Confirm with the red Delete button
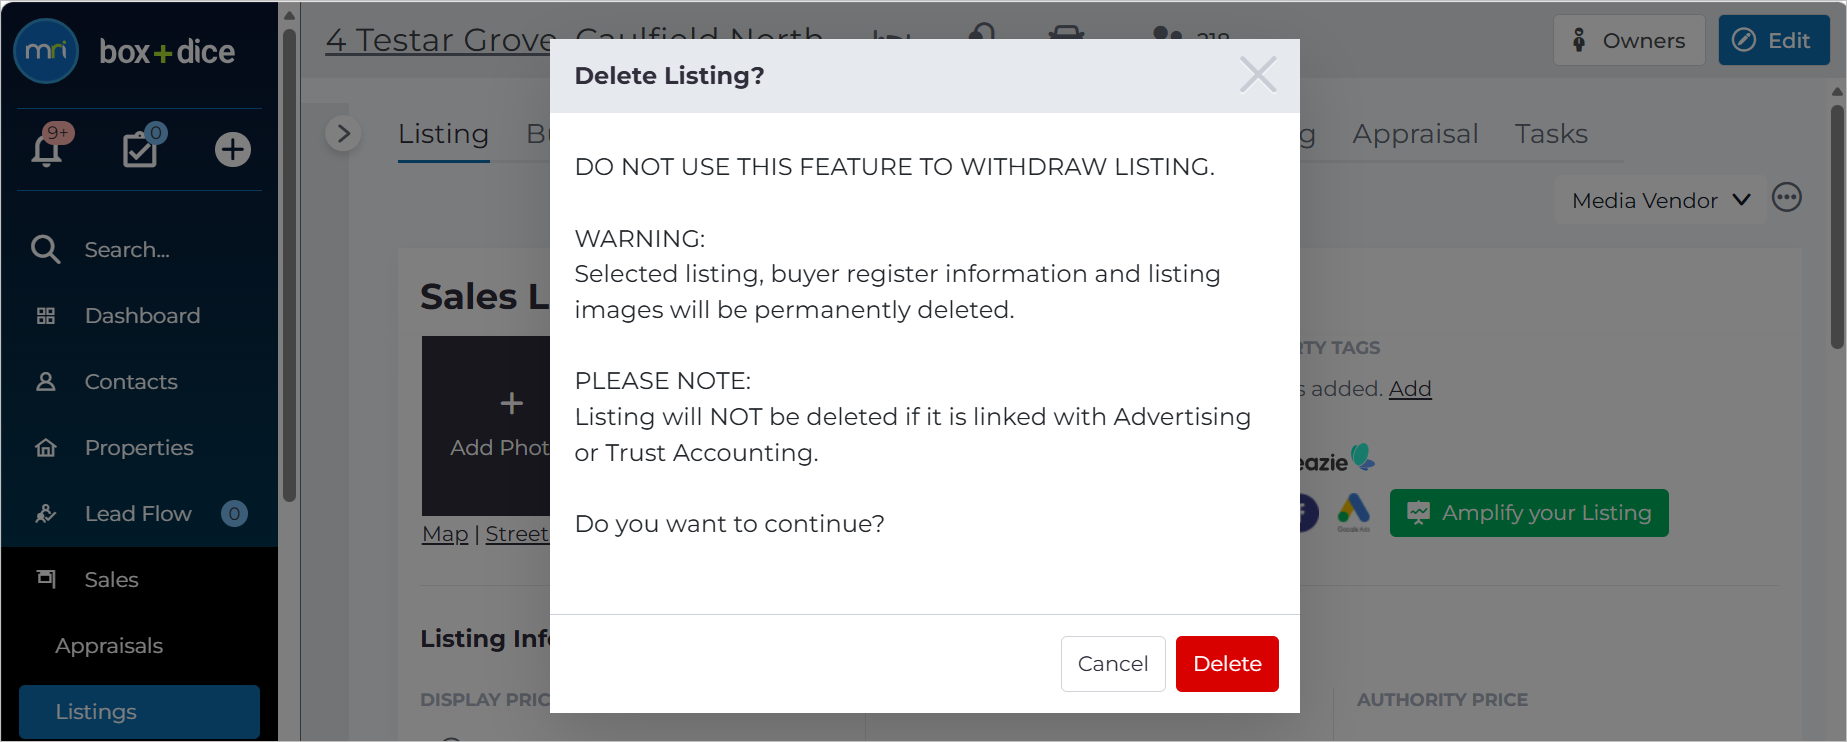Screen dimensions: 1847x742 tap(1227, 664)
